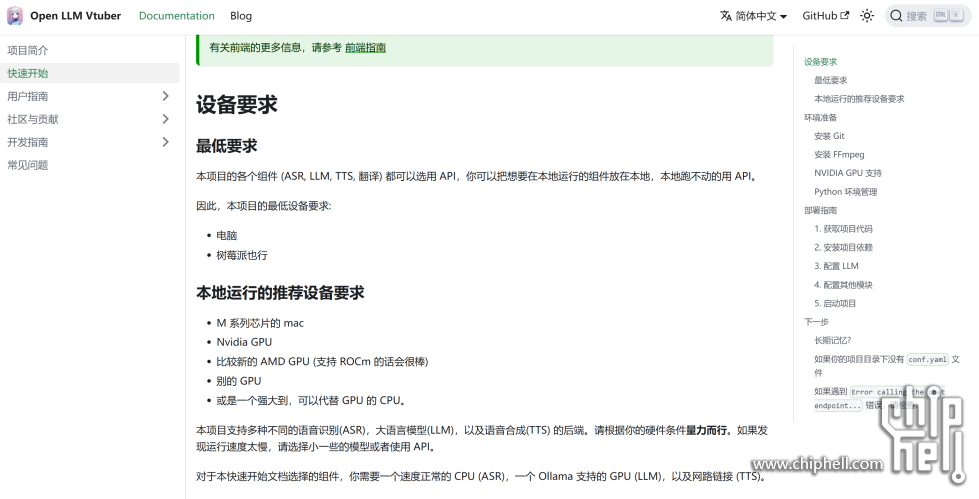Jump to 安装 FFmpeg in contents
Screen dimensions: 979x499
839,154
